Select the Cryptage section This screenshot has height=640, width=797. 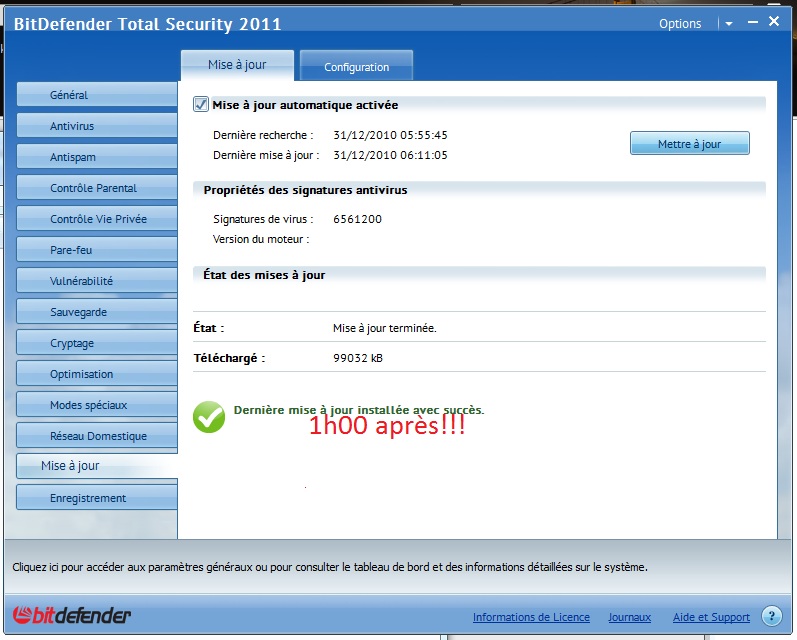pos(97,343)
